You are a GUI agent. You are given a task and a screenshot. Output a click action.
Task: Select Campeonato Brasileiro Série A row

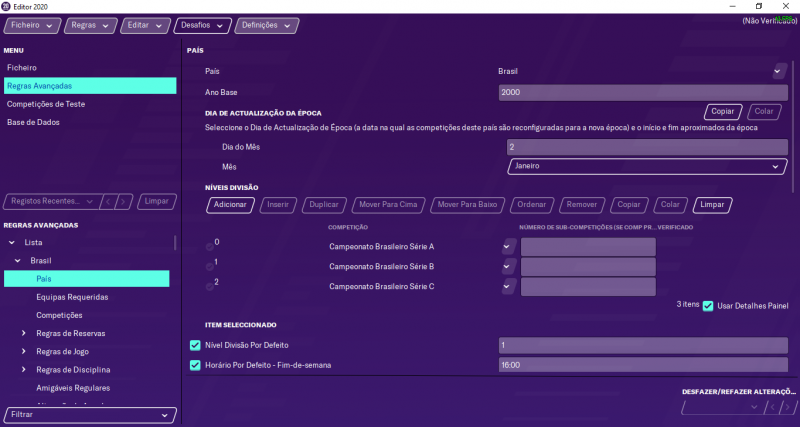coord(382,247)
